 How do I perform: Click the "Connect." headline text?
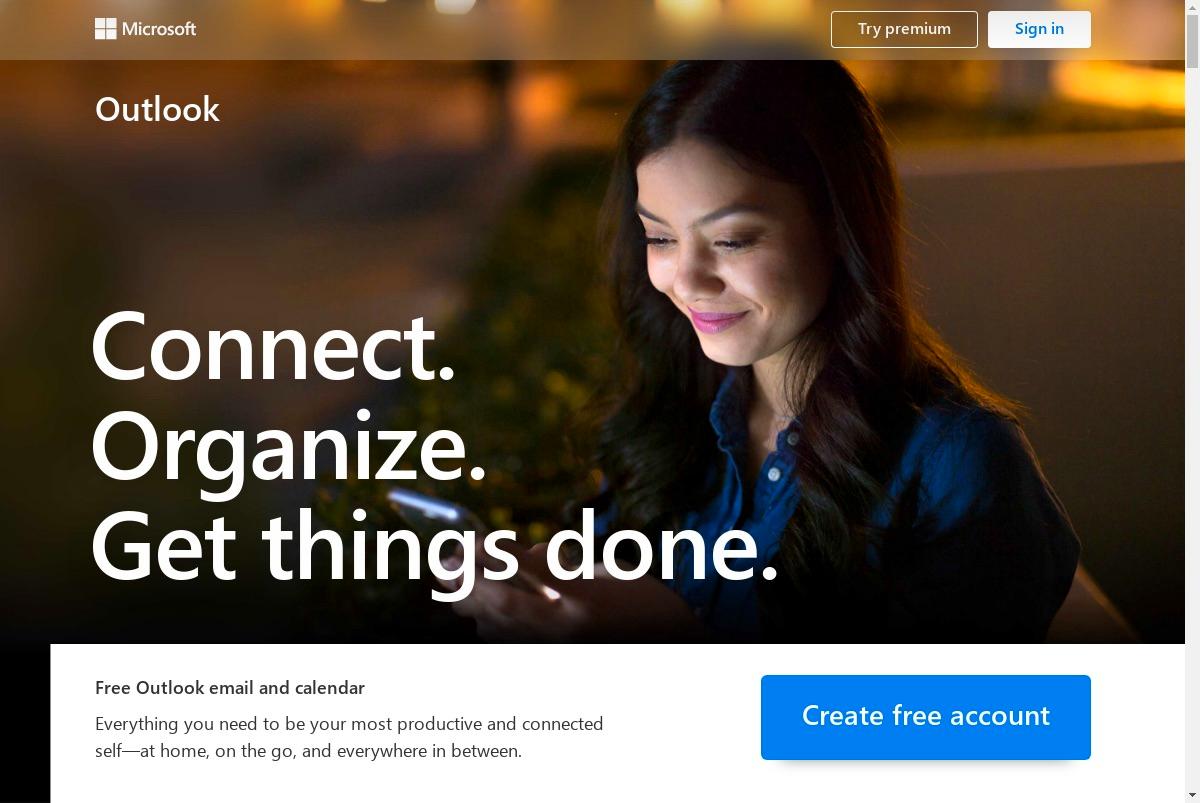274,346
